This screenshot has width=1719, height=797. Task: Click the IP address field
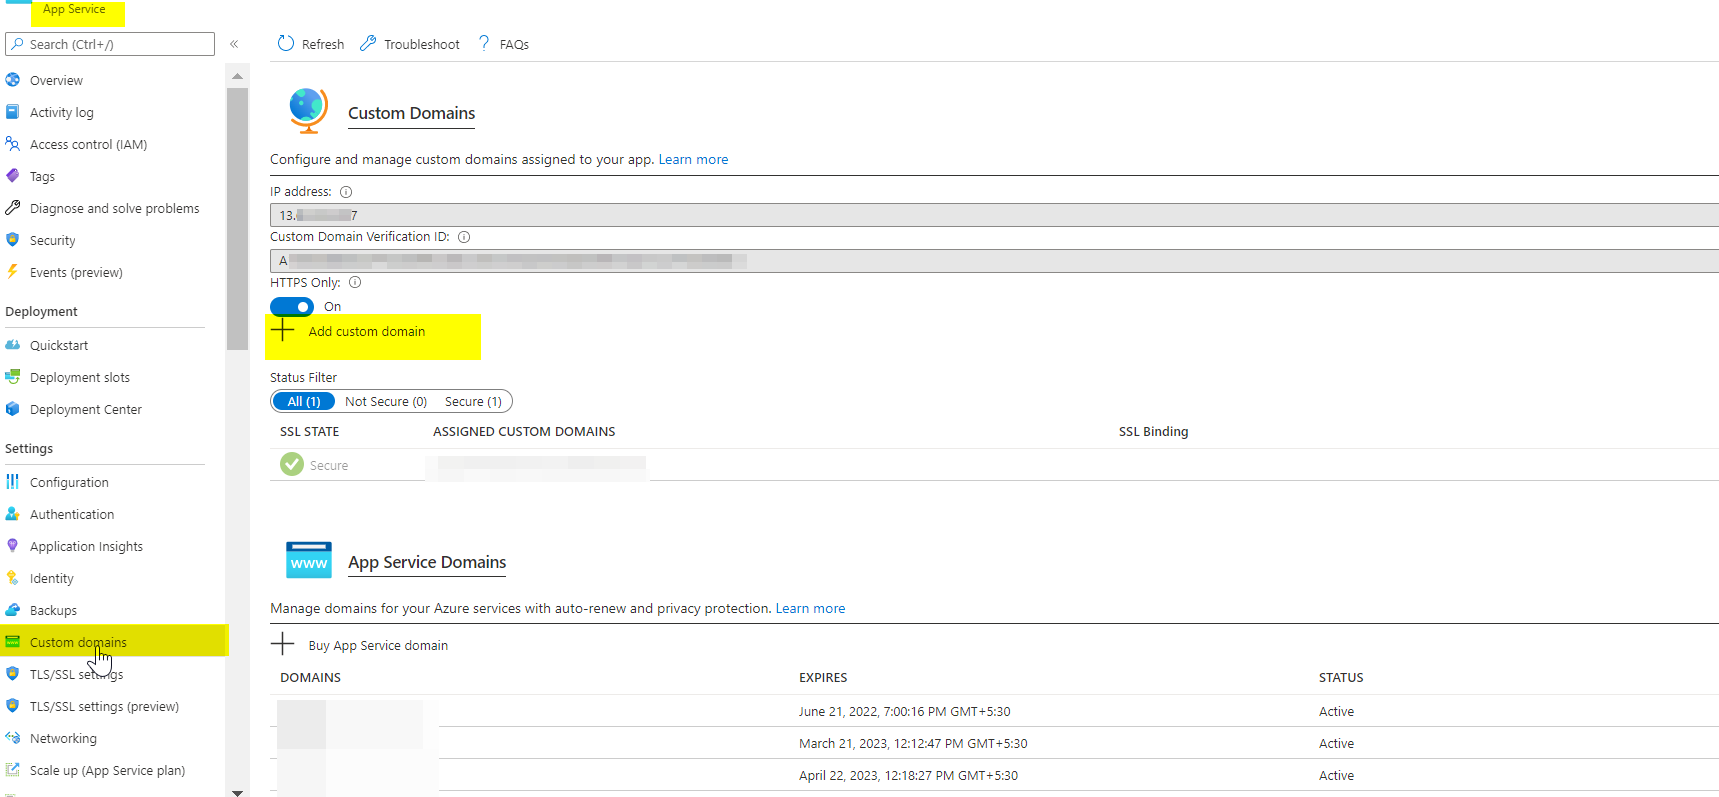pyautogui.click(x=994, y=215)
